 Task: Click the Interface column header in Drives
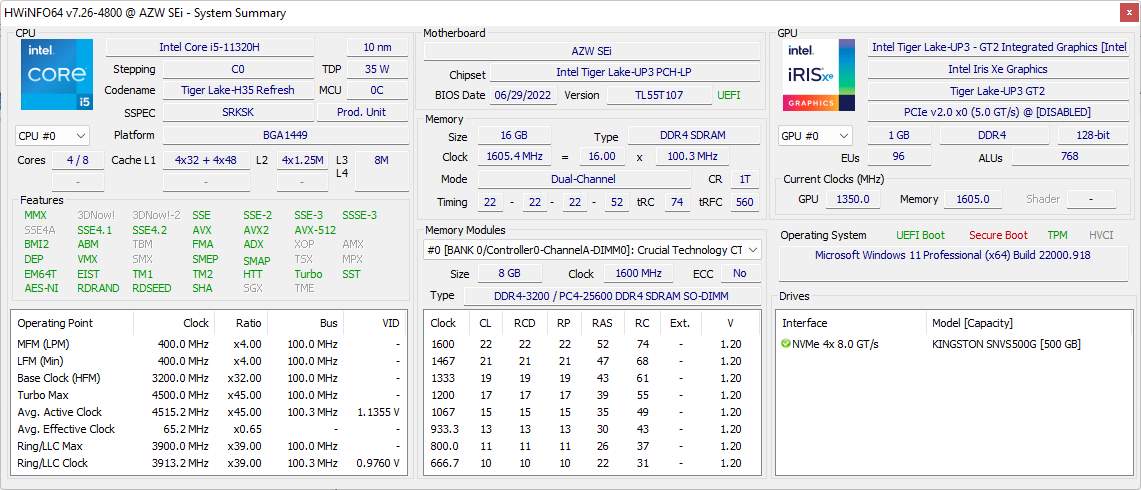805,323
